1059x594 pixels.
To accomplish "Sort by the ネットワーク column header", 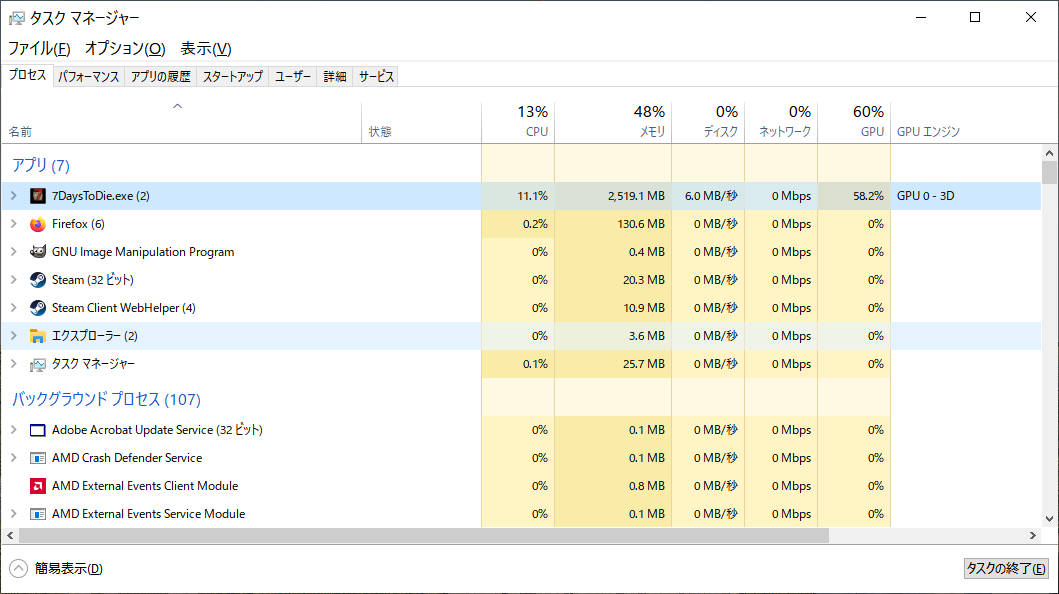I will click(781, 123).
